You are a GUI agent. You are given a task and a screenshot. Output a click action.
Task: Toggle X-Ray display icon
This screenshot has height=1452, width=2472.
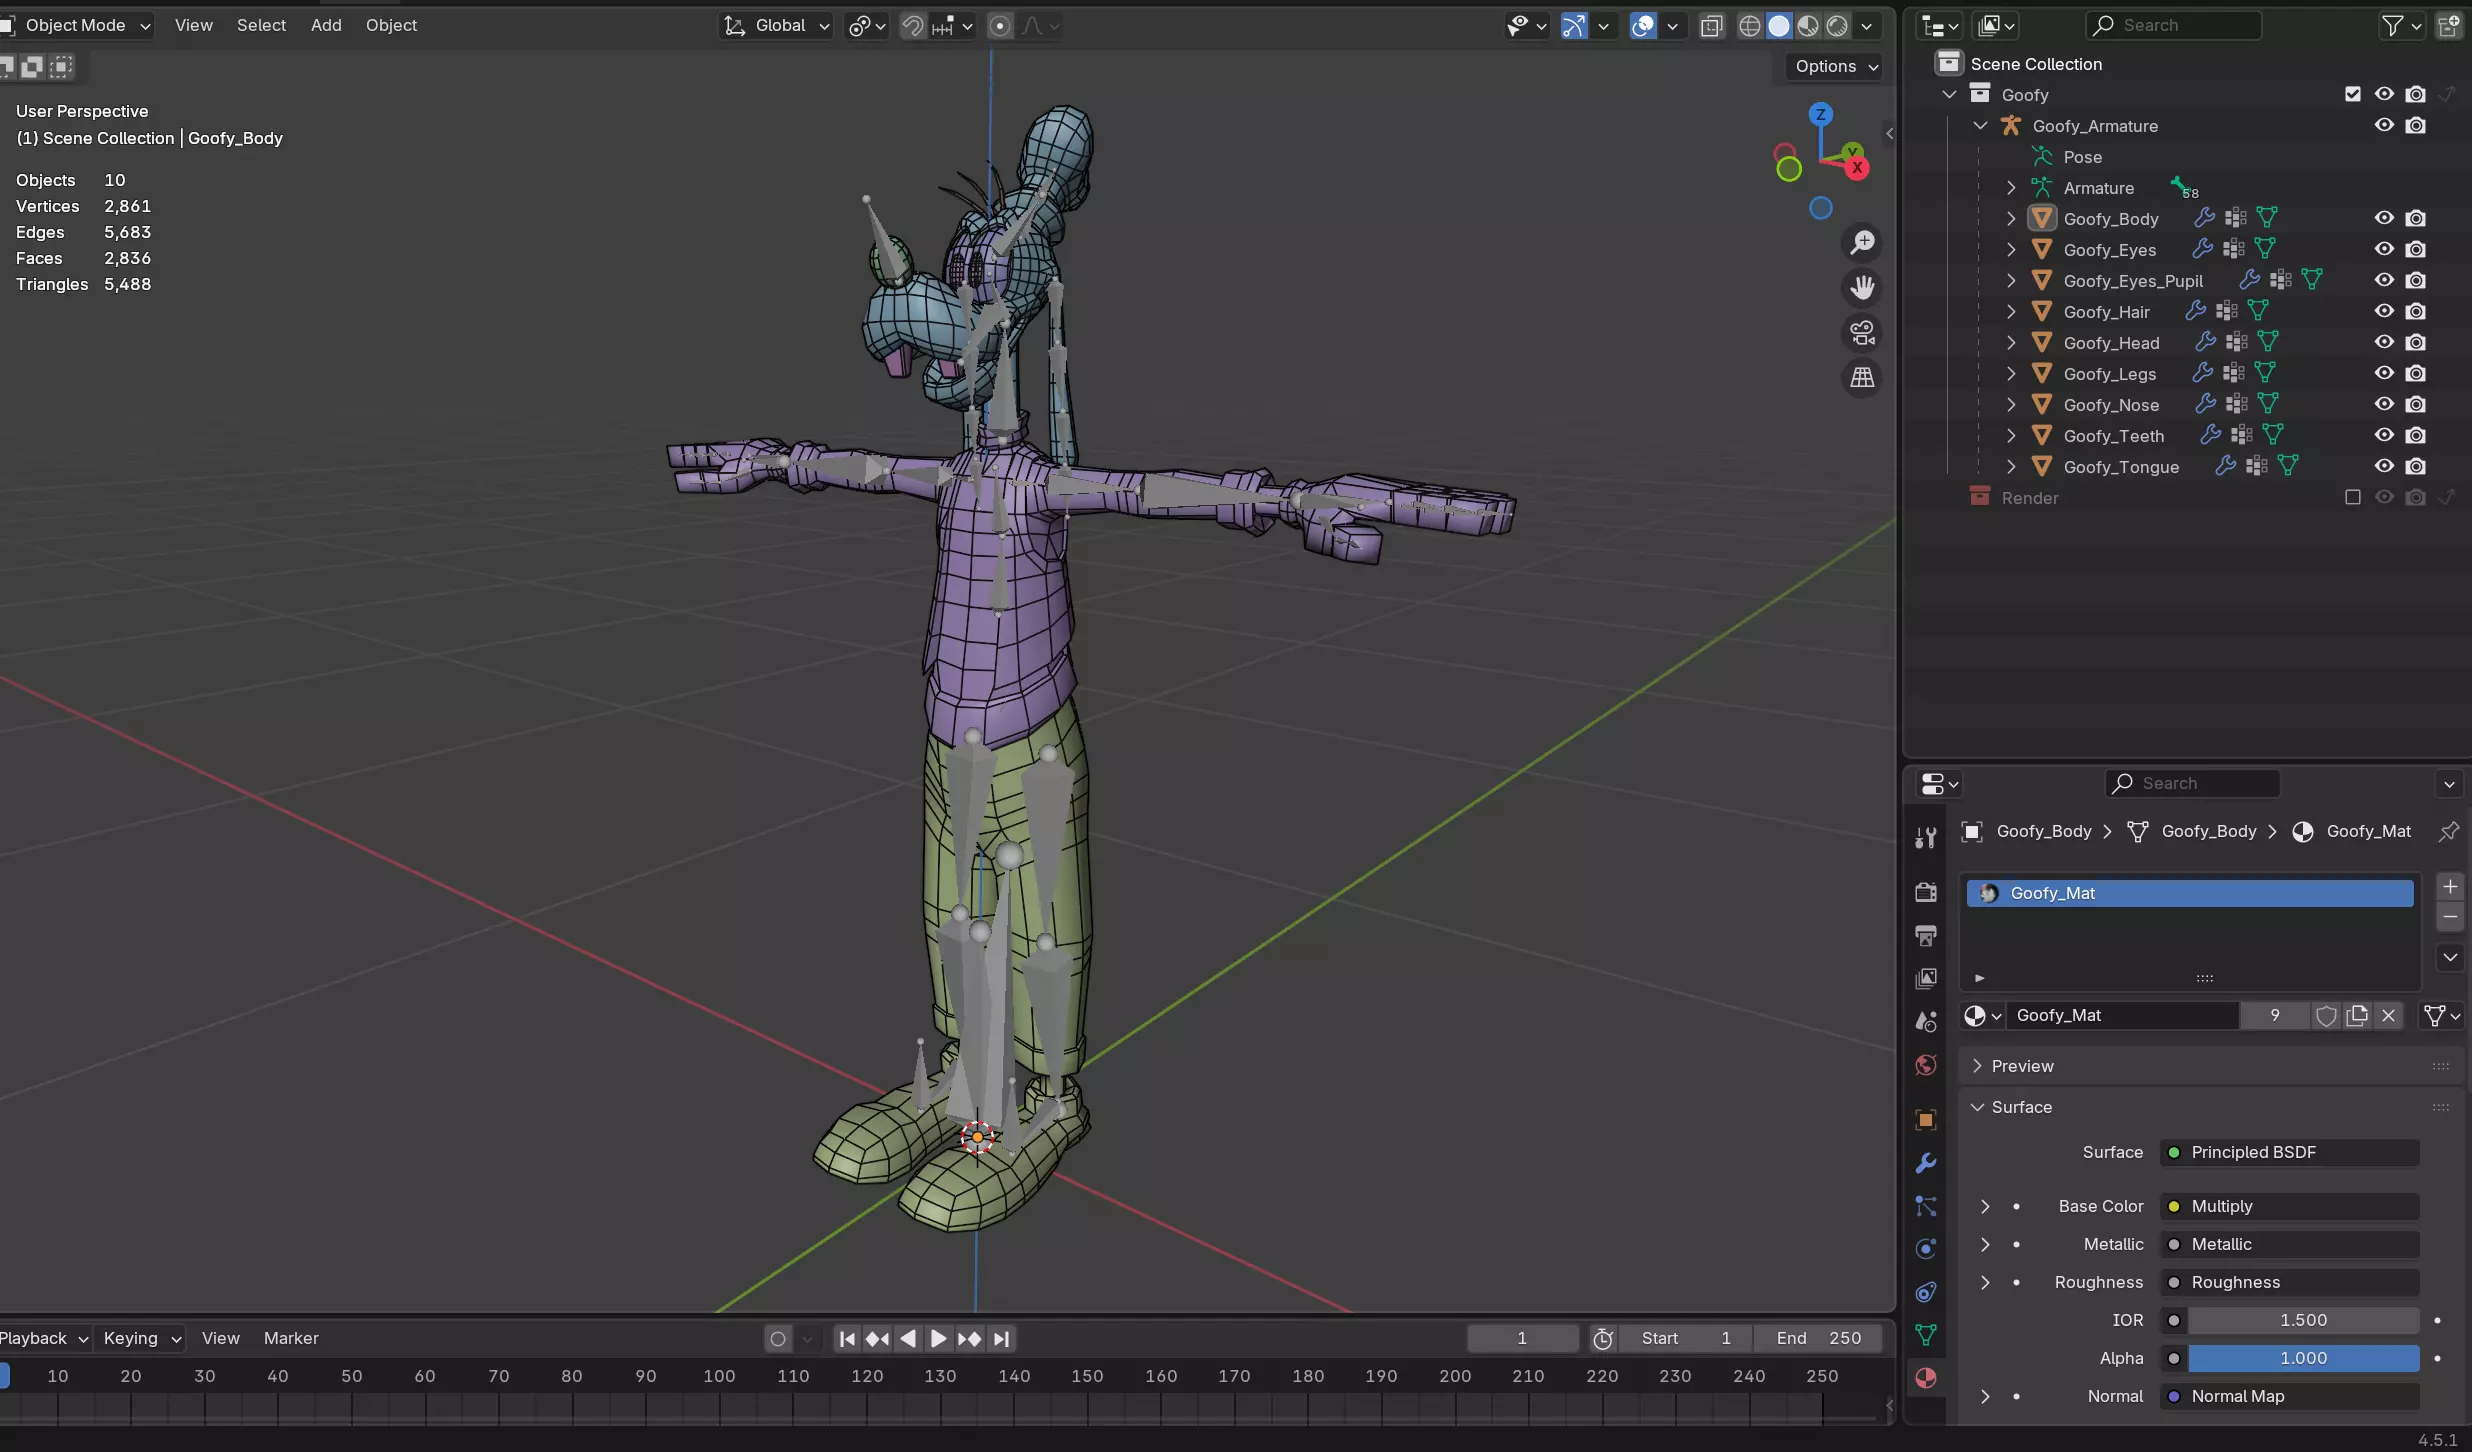coord(1711,26)
